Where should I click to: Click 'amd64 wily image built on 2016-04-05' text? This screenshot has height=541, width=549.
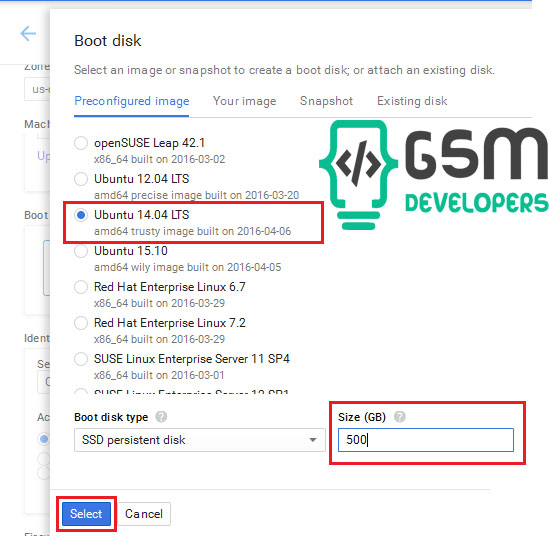188,267
